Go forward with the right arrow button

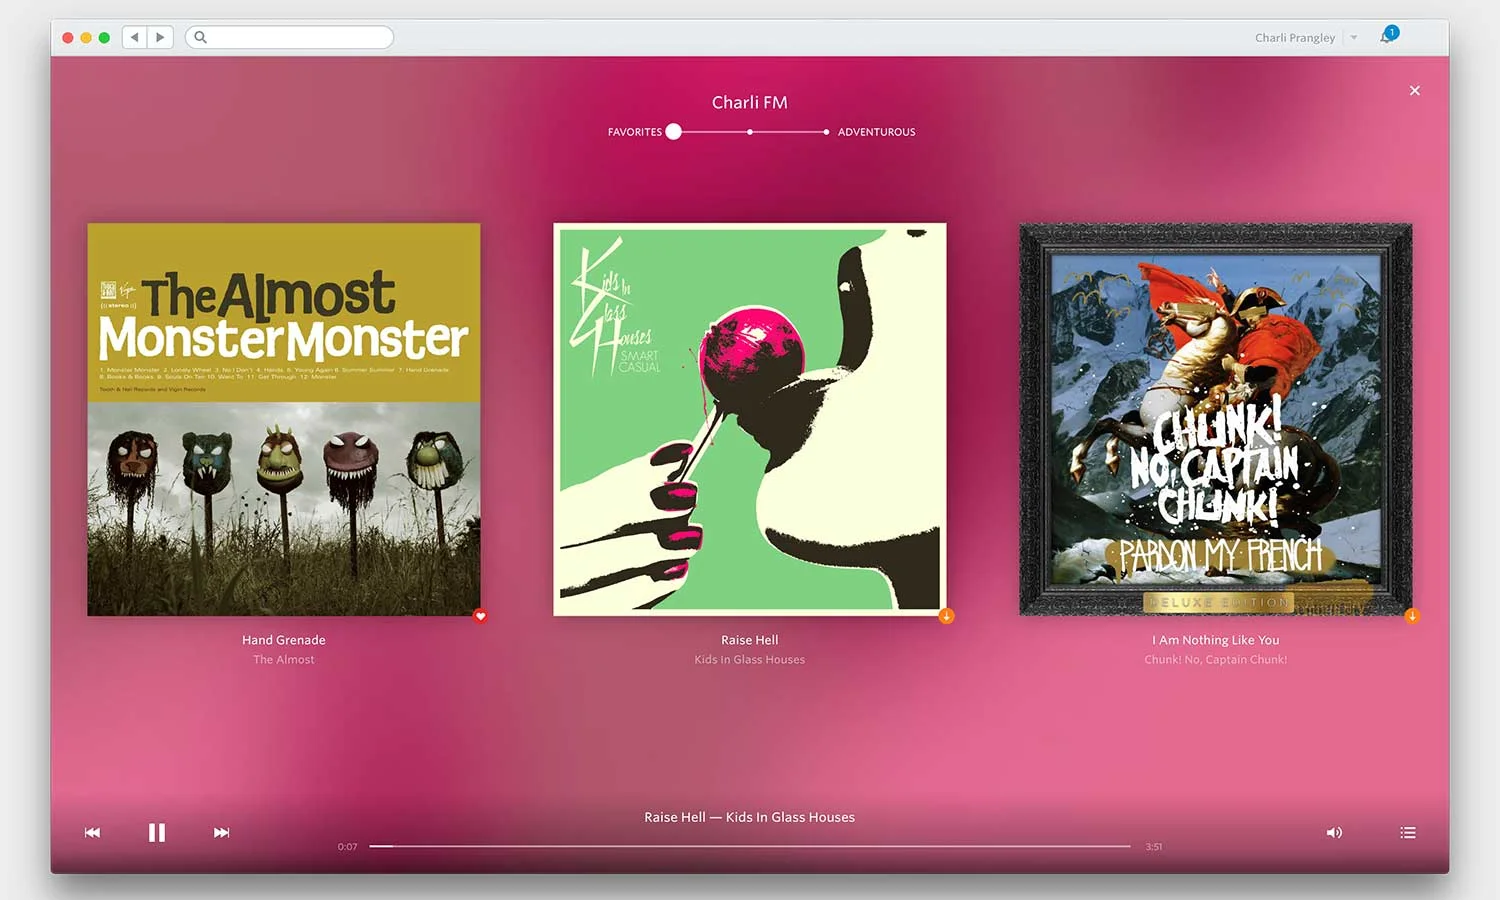(x=160, y=37)
